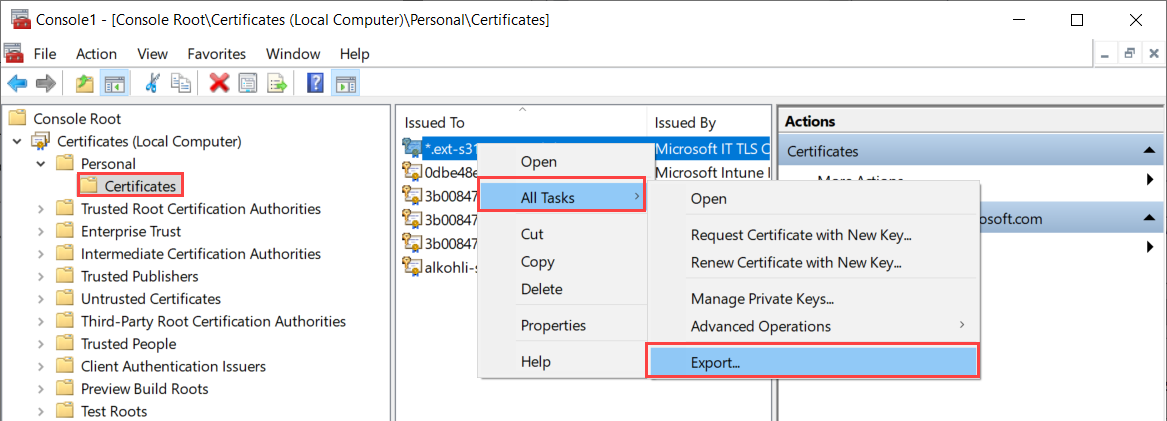Open the File menu
Screen dimensions: 1167x421
coord(45,54)
